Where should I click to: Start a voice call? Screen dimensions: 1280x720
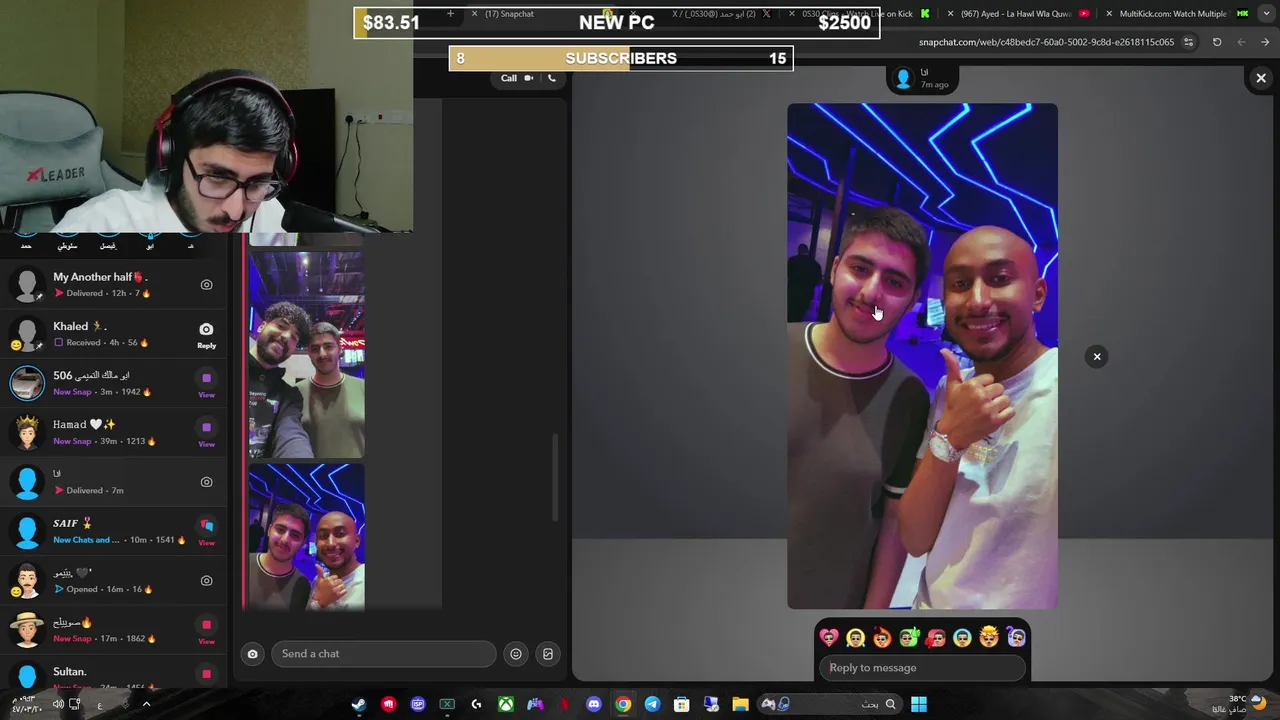pyautogui.click(x=551, y=78)
